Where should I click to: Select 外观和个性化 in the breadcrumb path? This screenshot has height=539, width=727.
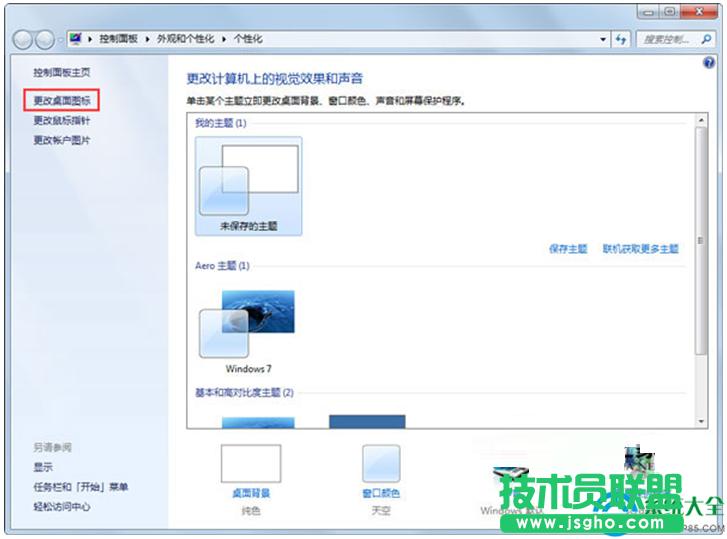[185, 39]
